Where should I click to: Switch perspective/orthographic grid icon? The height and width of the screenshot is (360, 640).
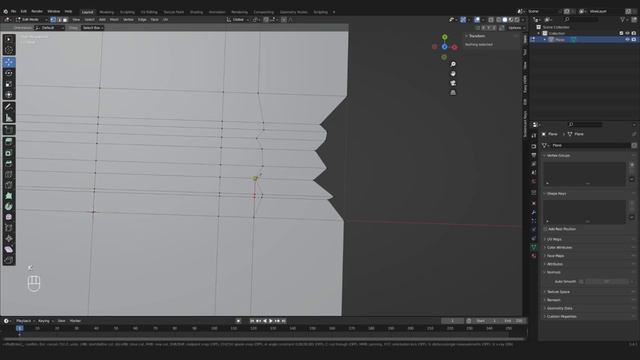pyautogui.click(x=453, y=93)
